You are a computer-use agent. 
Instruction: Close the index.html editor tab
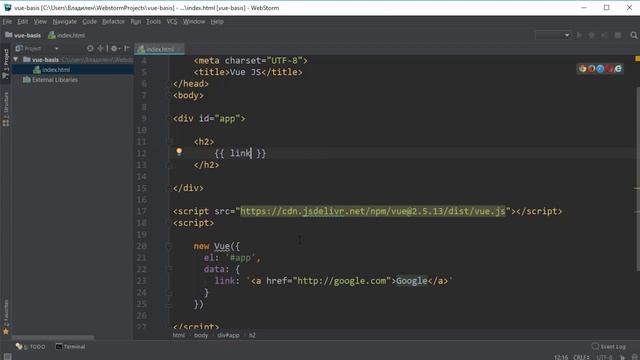pyautogui.click(x=179, y=49)
